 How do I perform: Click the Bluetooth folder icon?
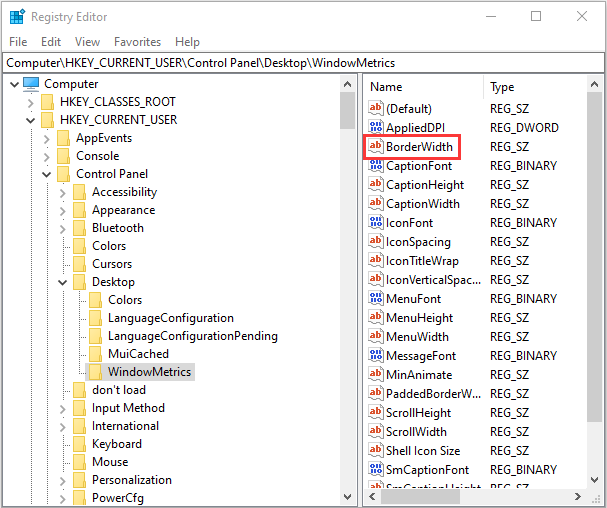click(x=79, y=228)
